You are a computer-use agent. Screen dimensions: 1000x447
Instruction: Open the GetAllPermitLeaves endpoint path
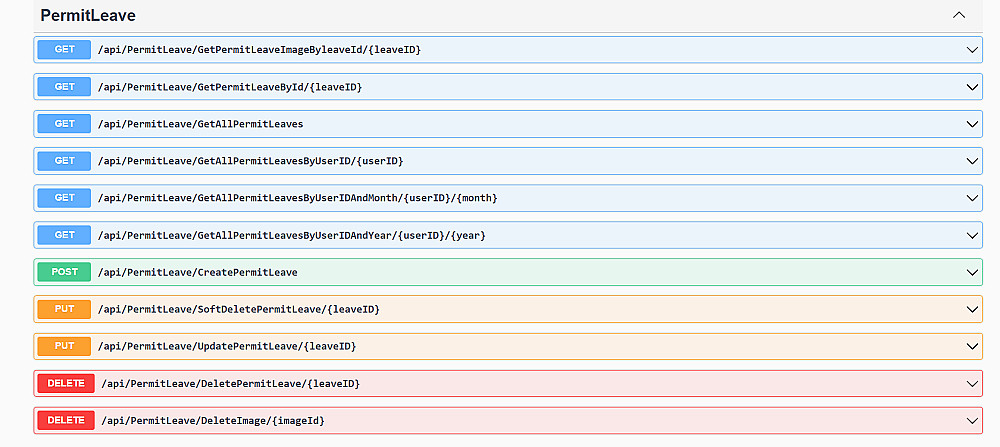tap(200, 124)
